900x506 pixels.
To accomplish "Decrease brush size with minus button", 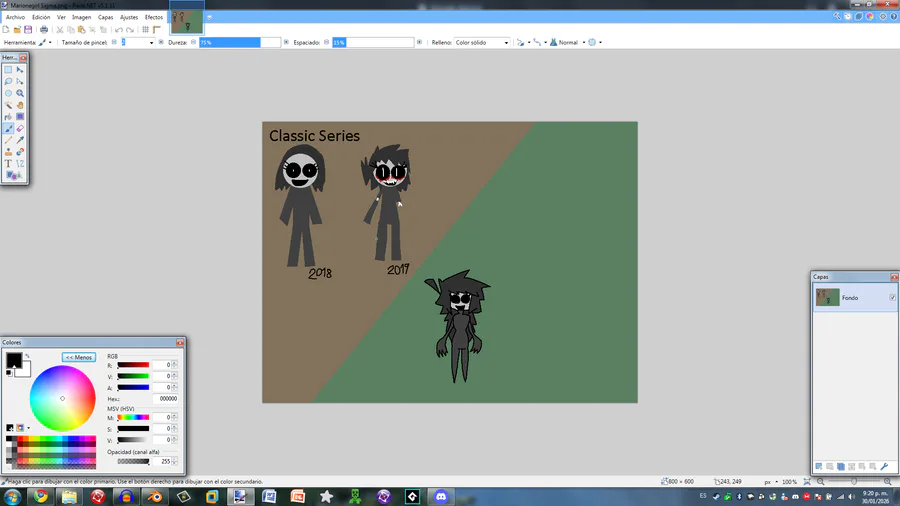I will [114, 42].
